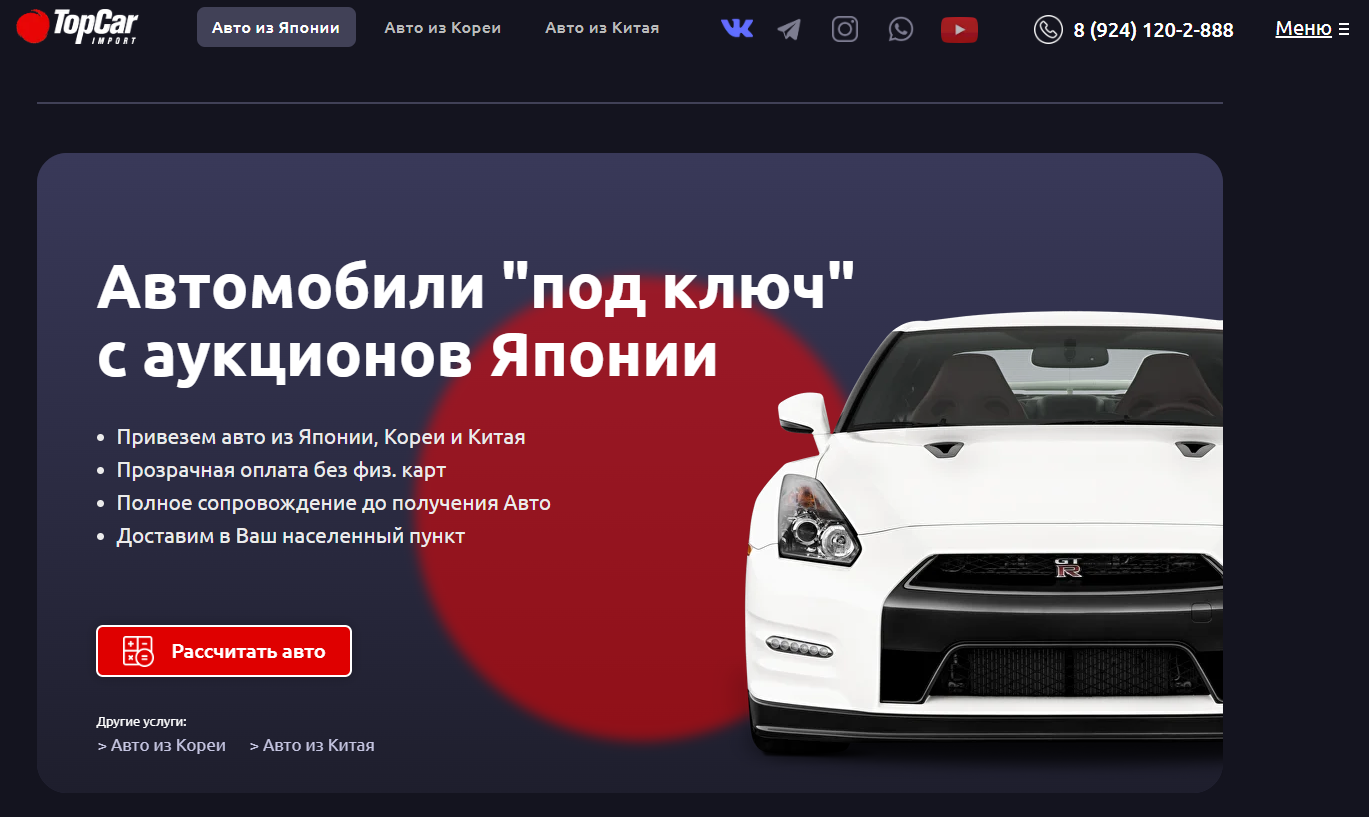The image size is (1369, 817).
Task: Click the bullet 'Доставим в Ваш населенный пункт'
Action: (x=290, y=535)
